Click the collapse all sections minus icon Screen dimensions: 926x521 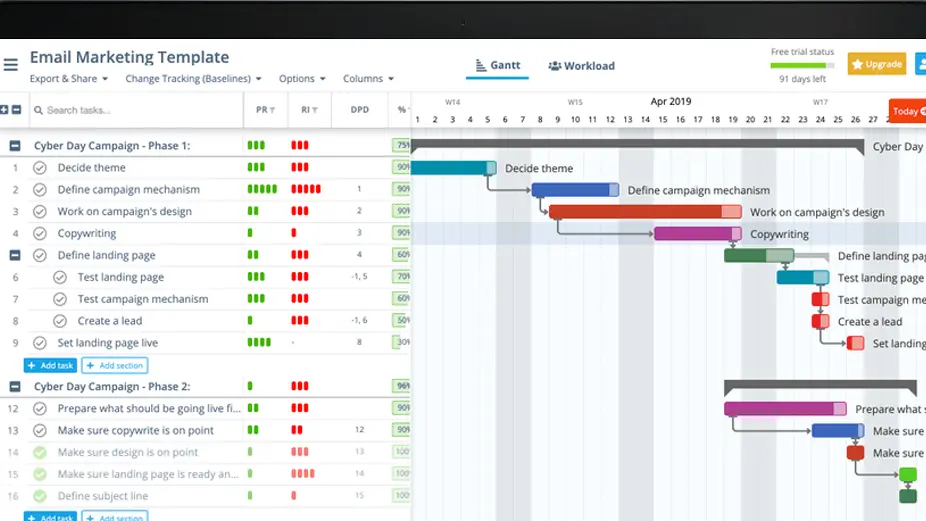pos(17,110)
